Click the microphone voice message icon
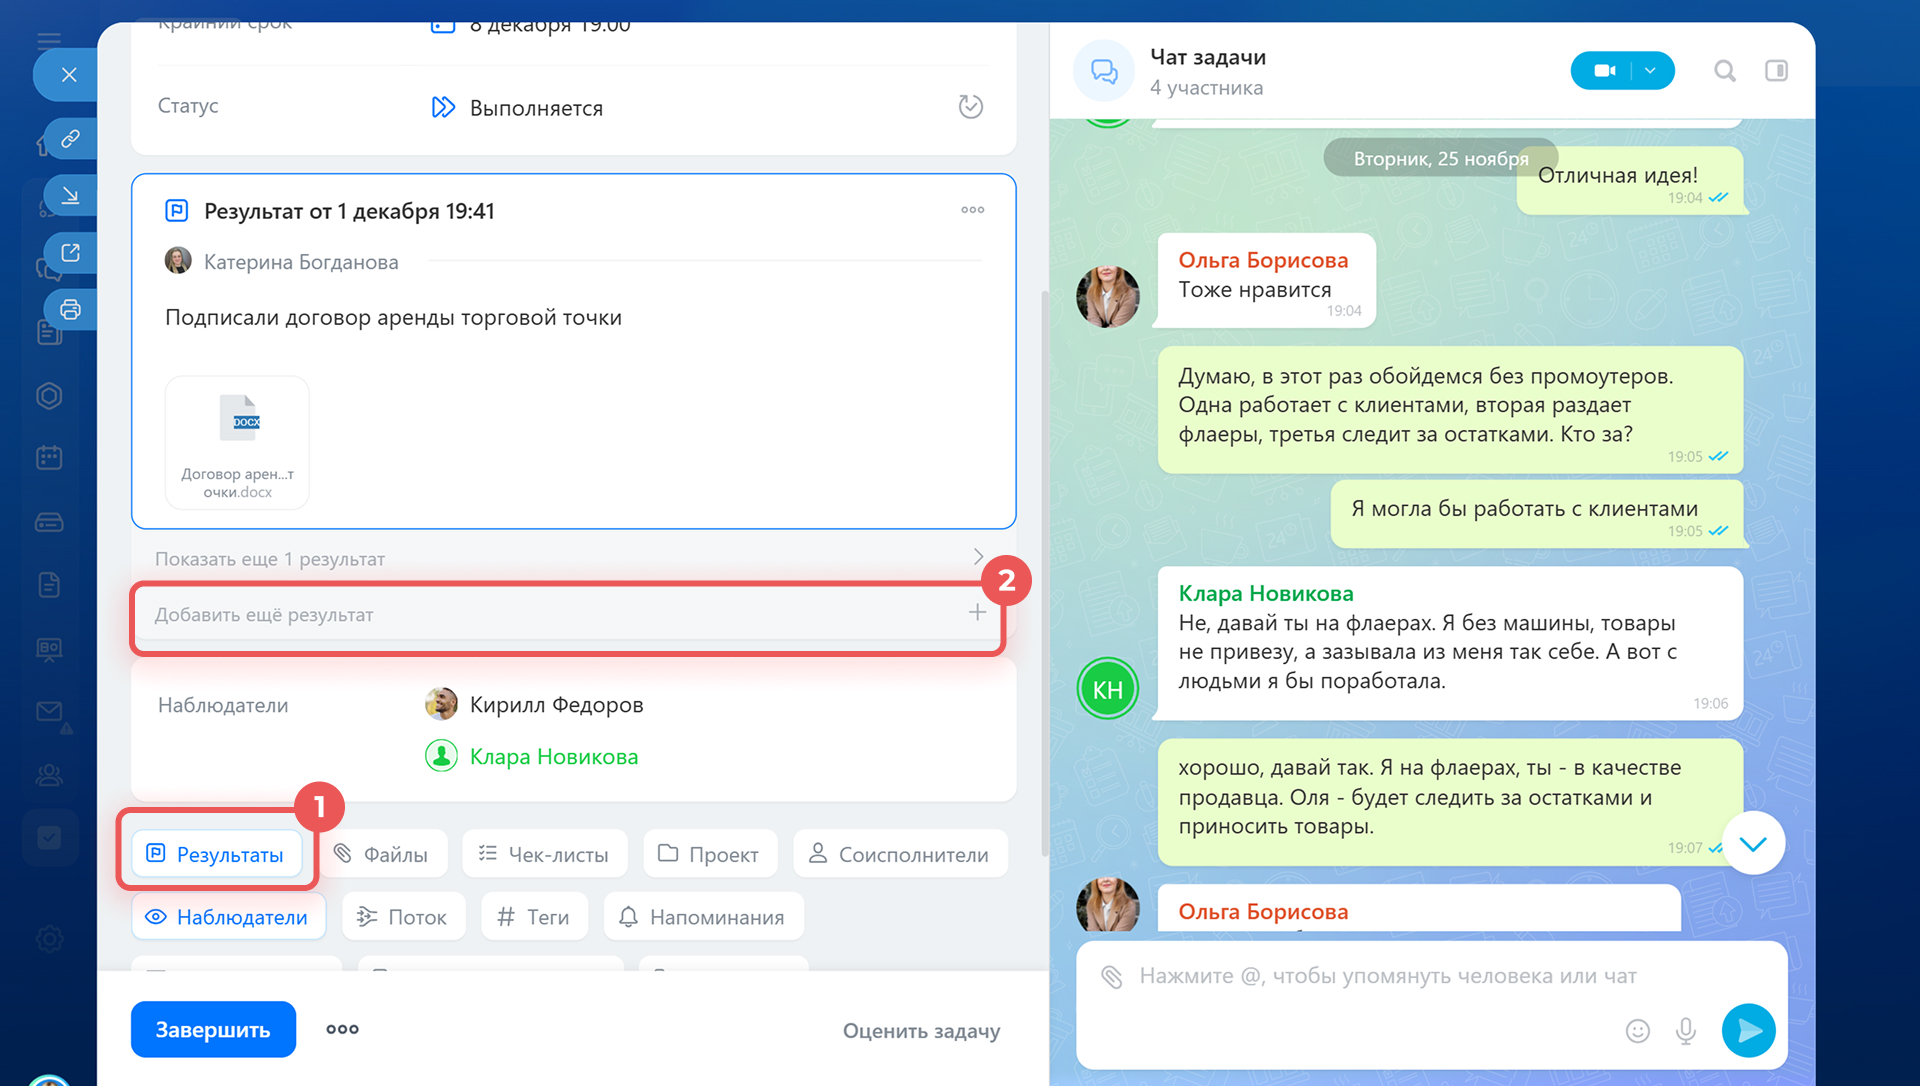This screenshot has height=1086, width=1920. point(1685,1030)
